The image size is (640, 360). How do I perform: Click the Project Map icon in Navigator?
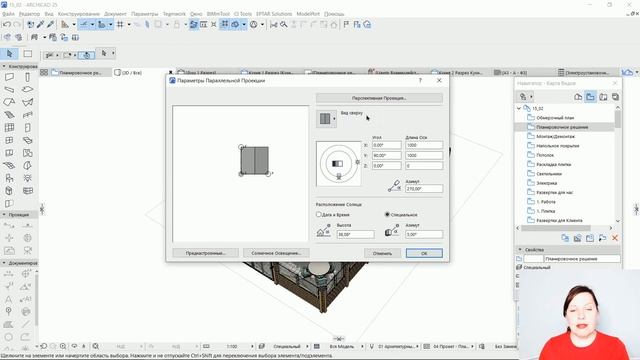click(x=578, y=97)
